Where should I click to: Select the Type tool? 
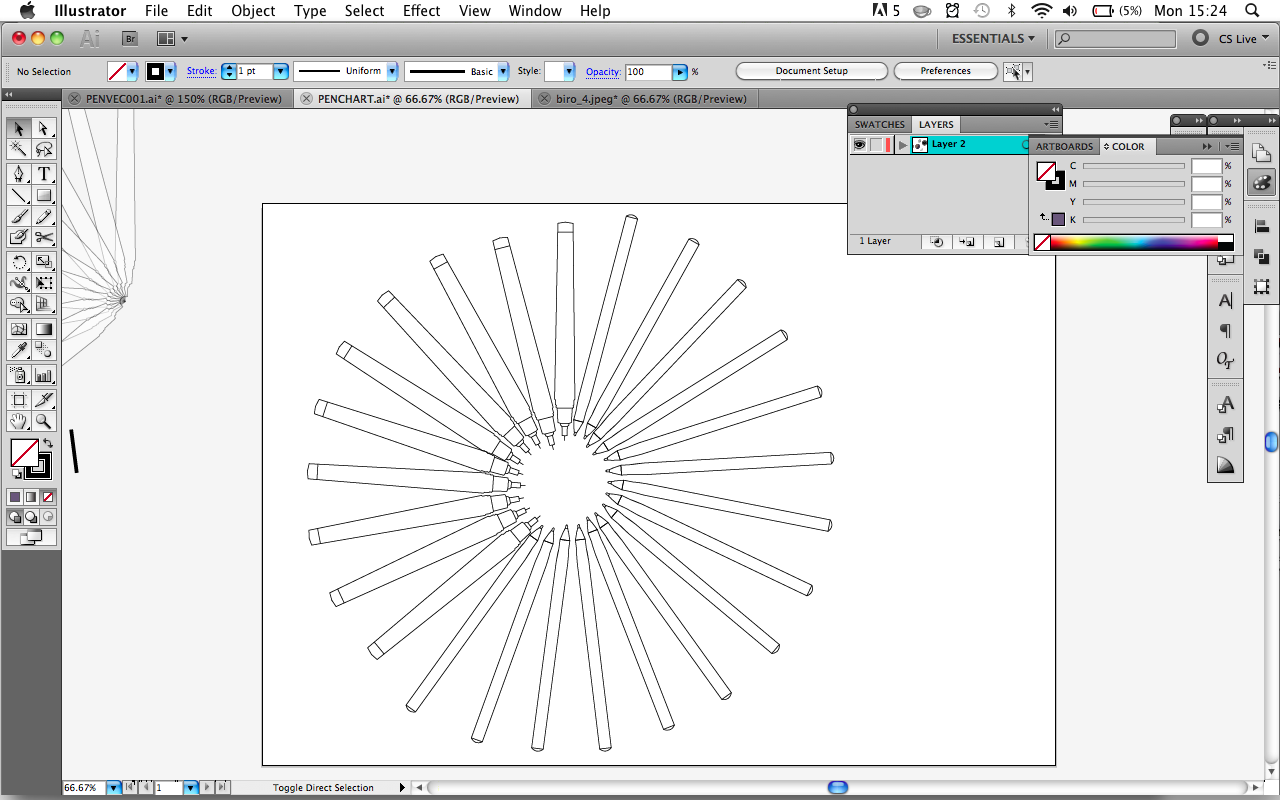[44, 173]
